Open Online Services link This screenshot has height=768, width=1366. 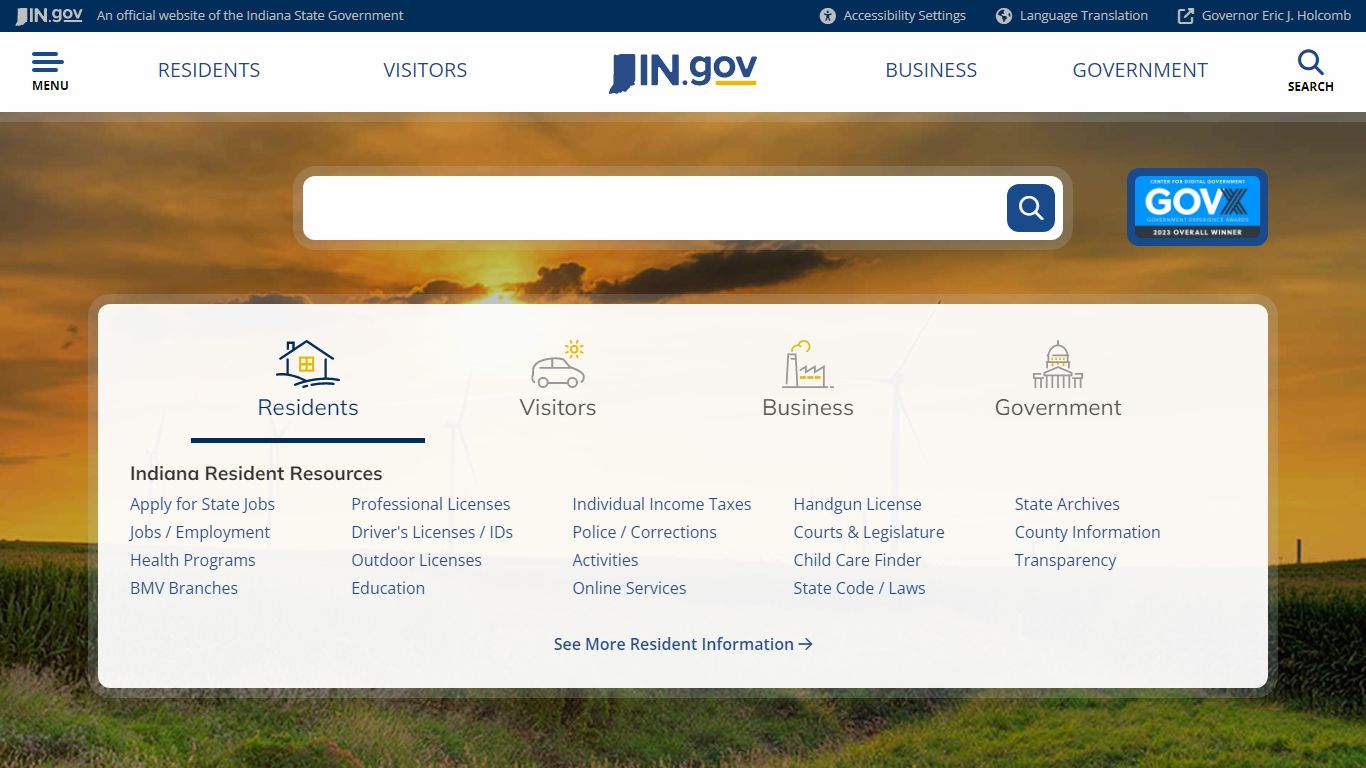coord(629,588)
